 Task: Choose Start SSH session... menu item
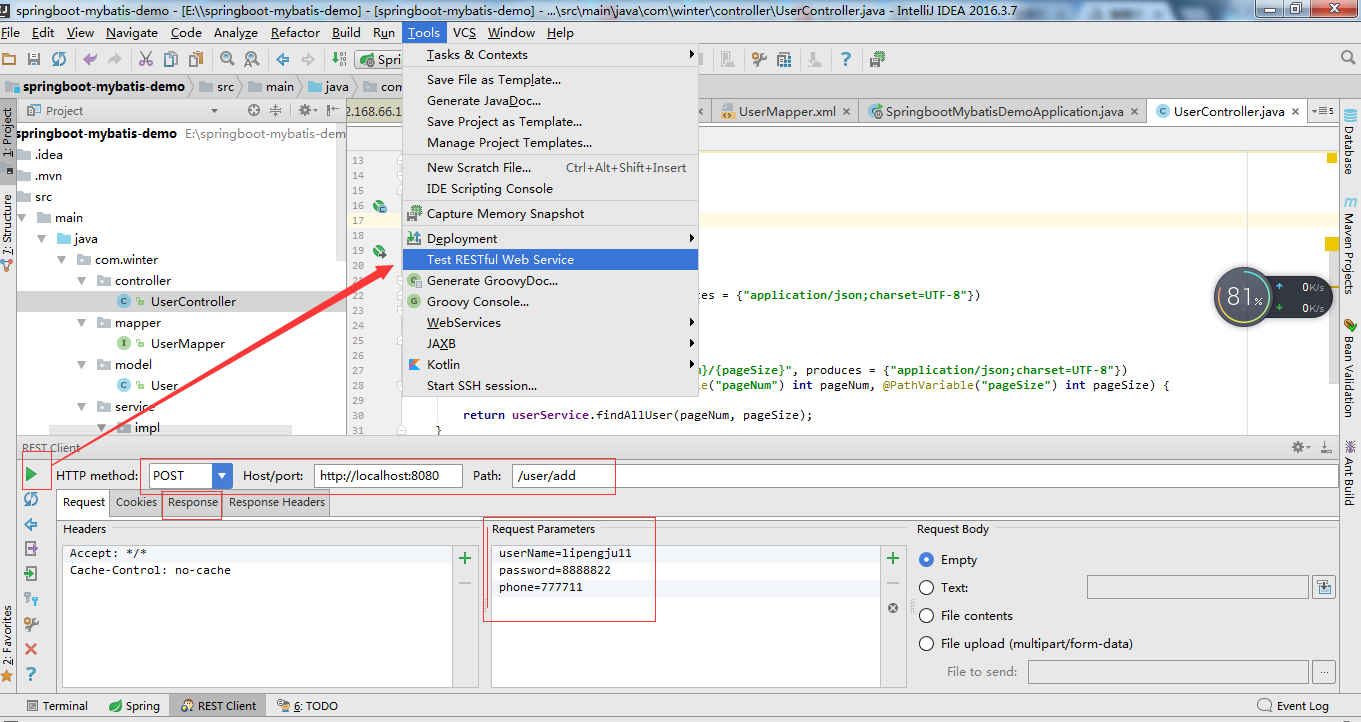[549, 385]
